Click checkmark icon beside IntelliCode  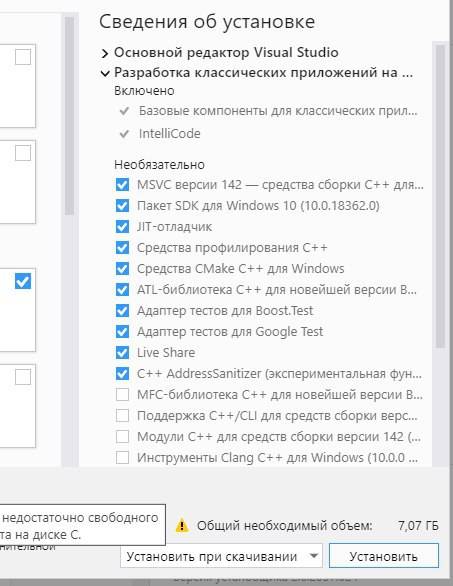click(x=124, y=133)
